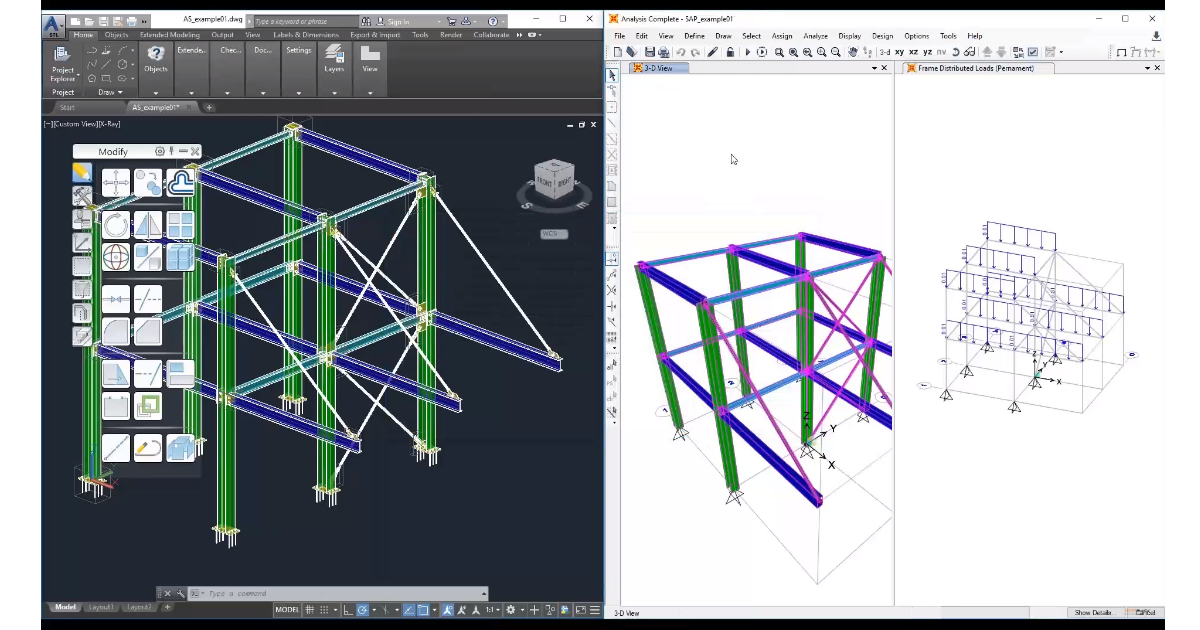Set the view to the xy plane

899,52
